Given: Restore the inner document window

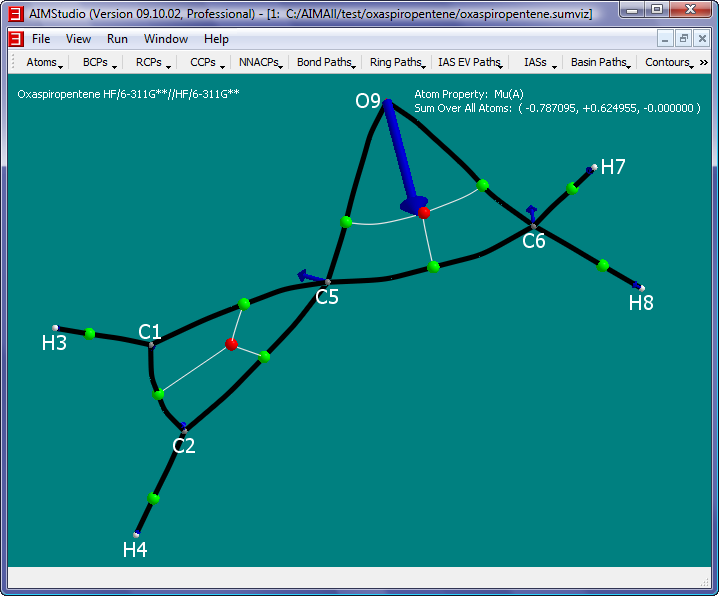Looking at the screenshot, I should pyautogui.click(x=683, y=39).
